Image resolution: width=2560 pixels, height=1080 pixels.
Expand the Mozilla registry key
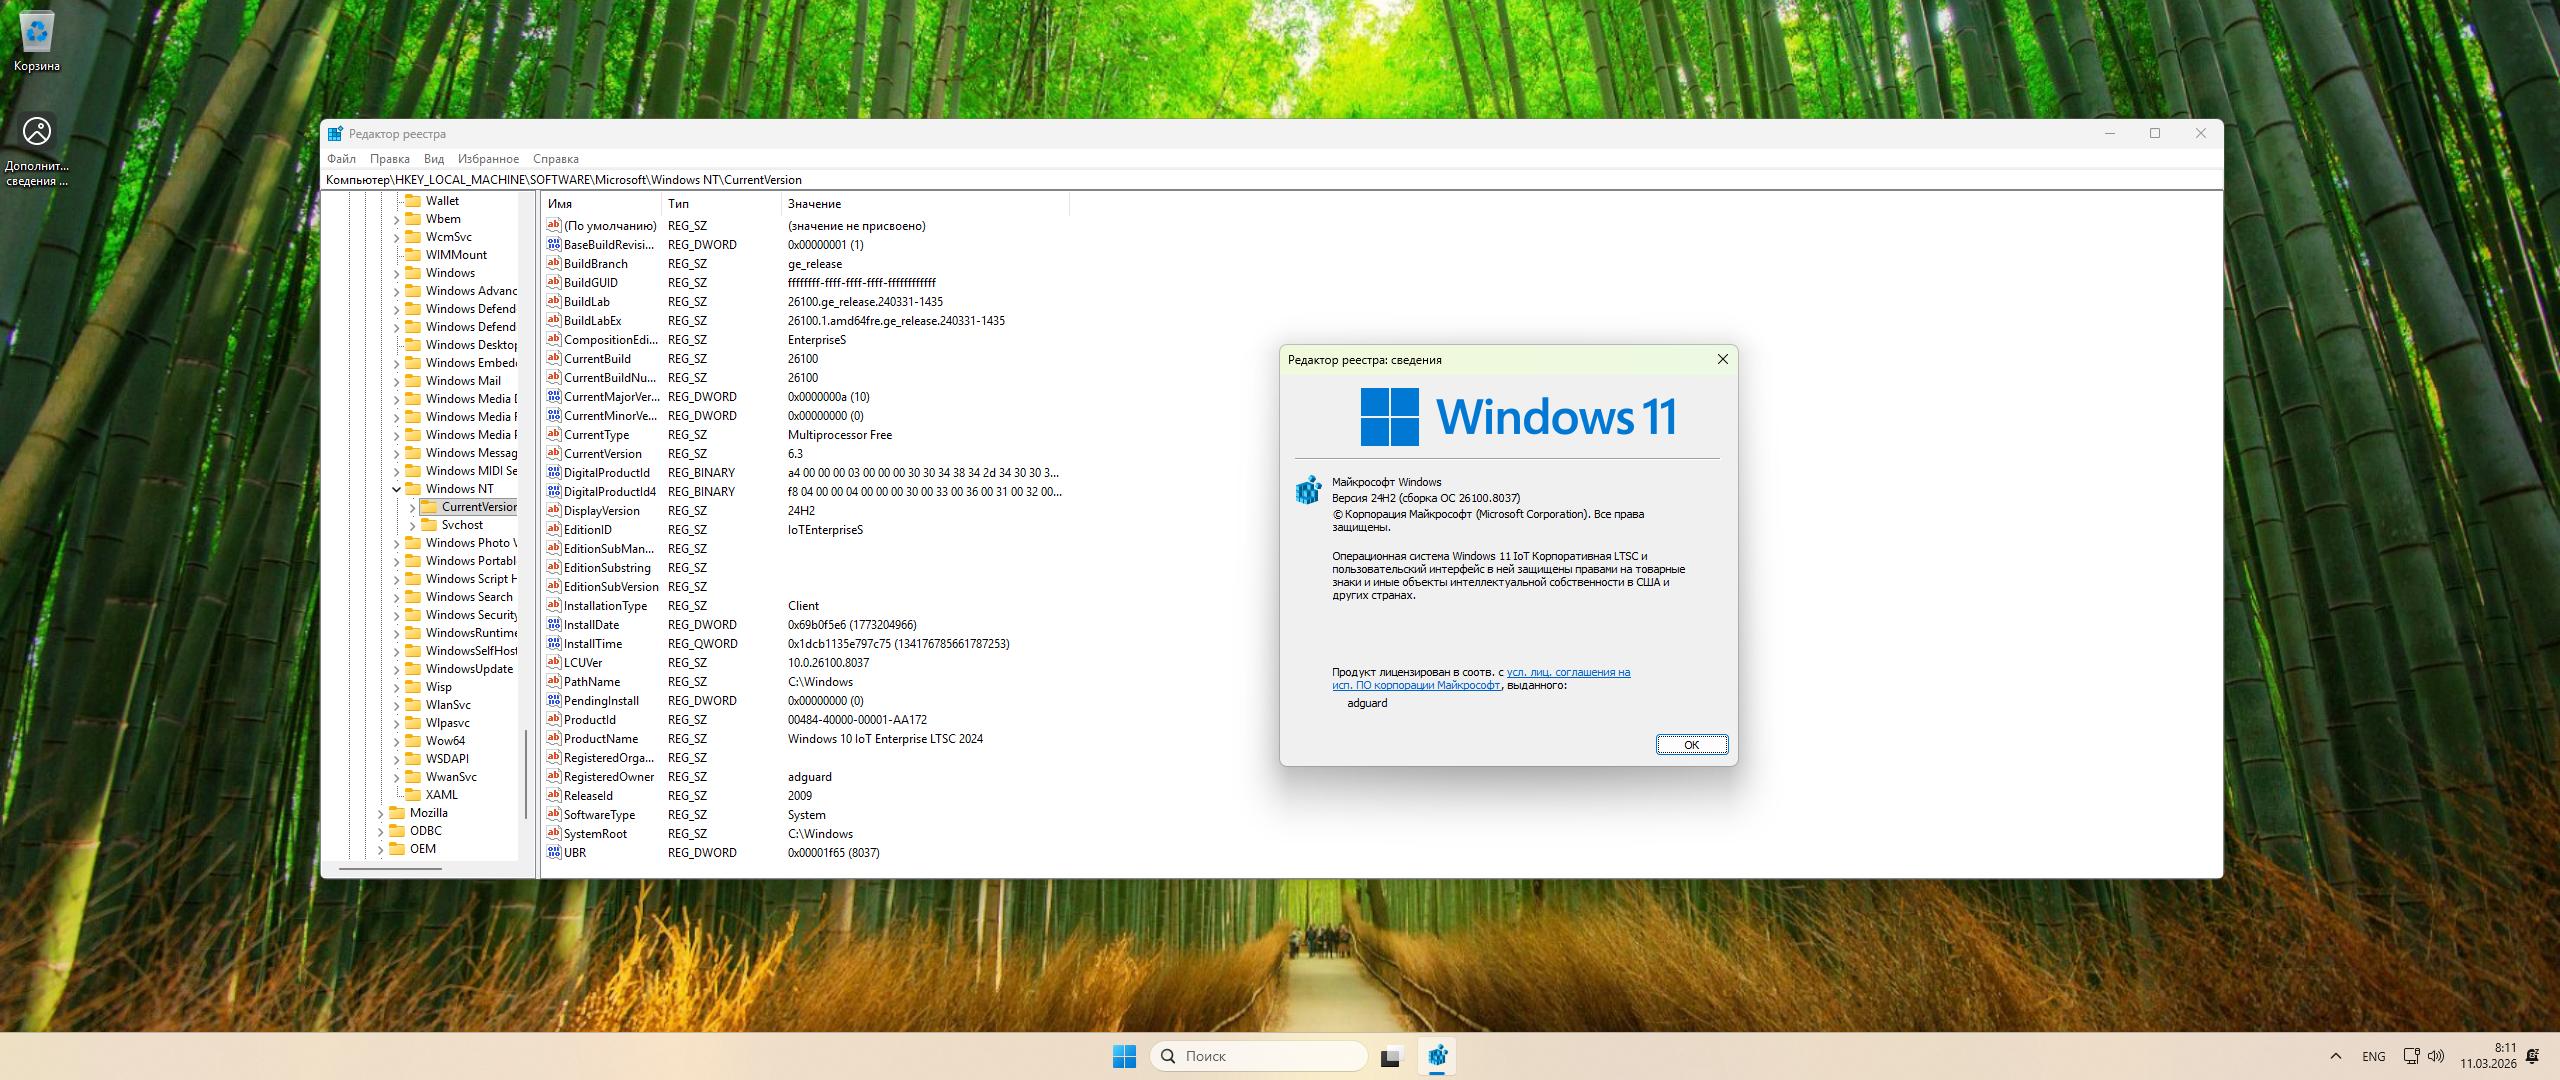click(x=380, y=813)
